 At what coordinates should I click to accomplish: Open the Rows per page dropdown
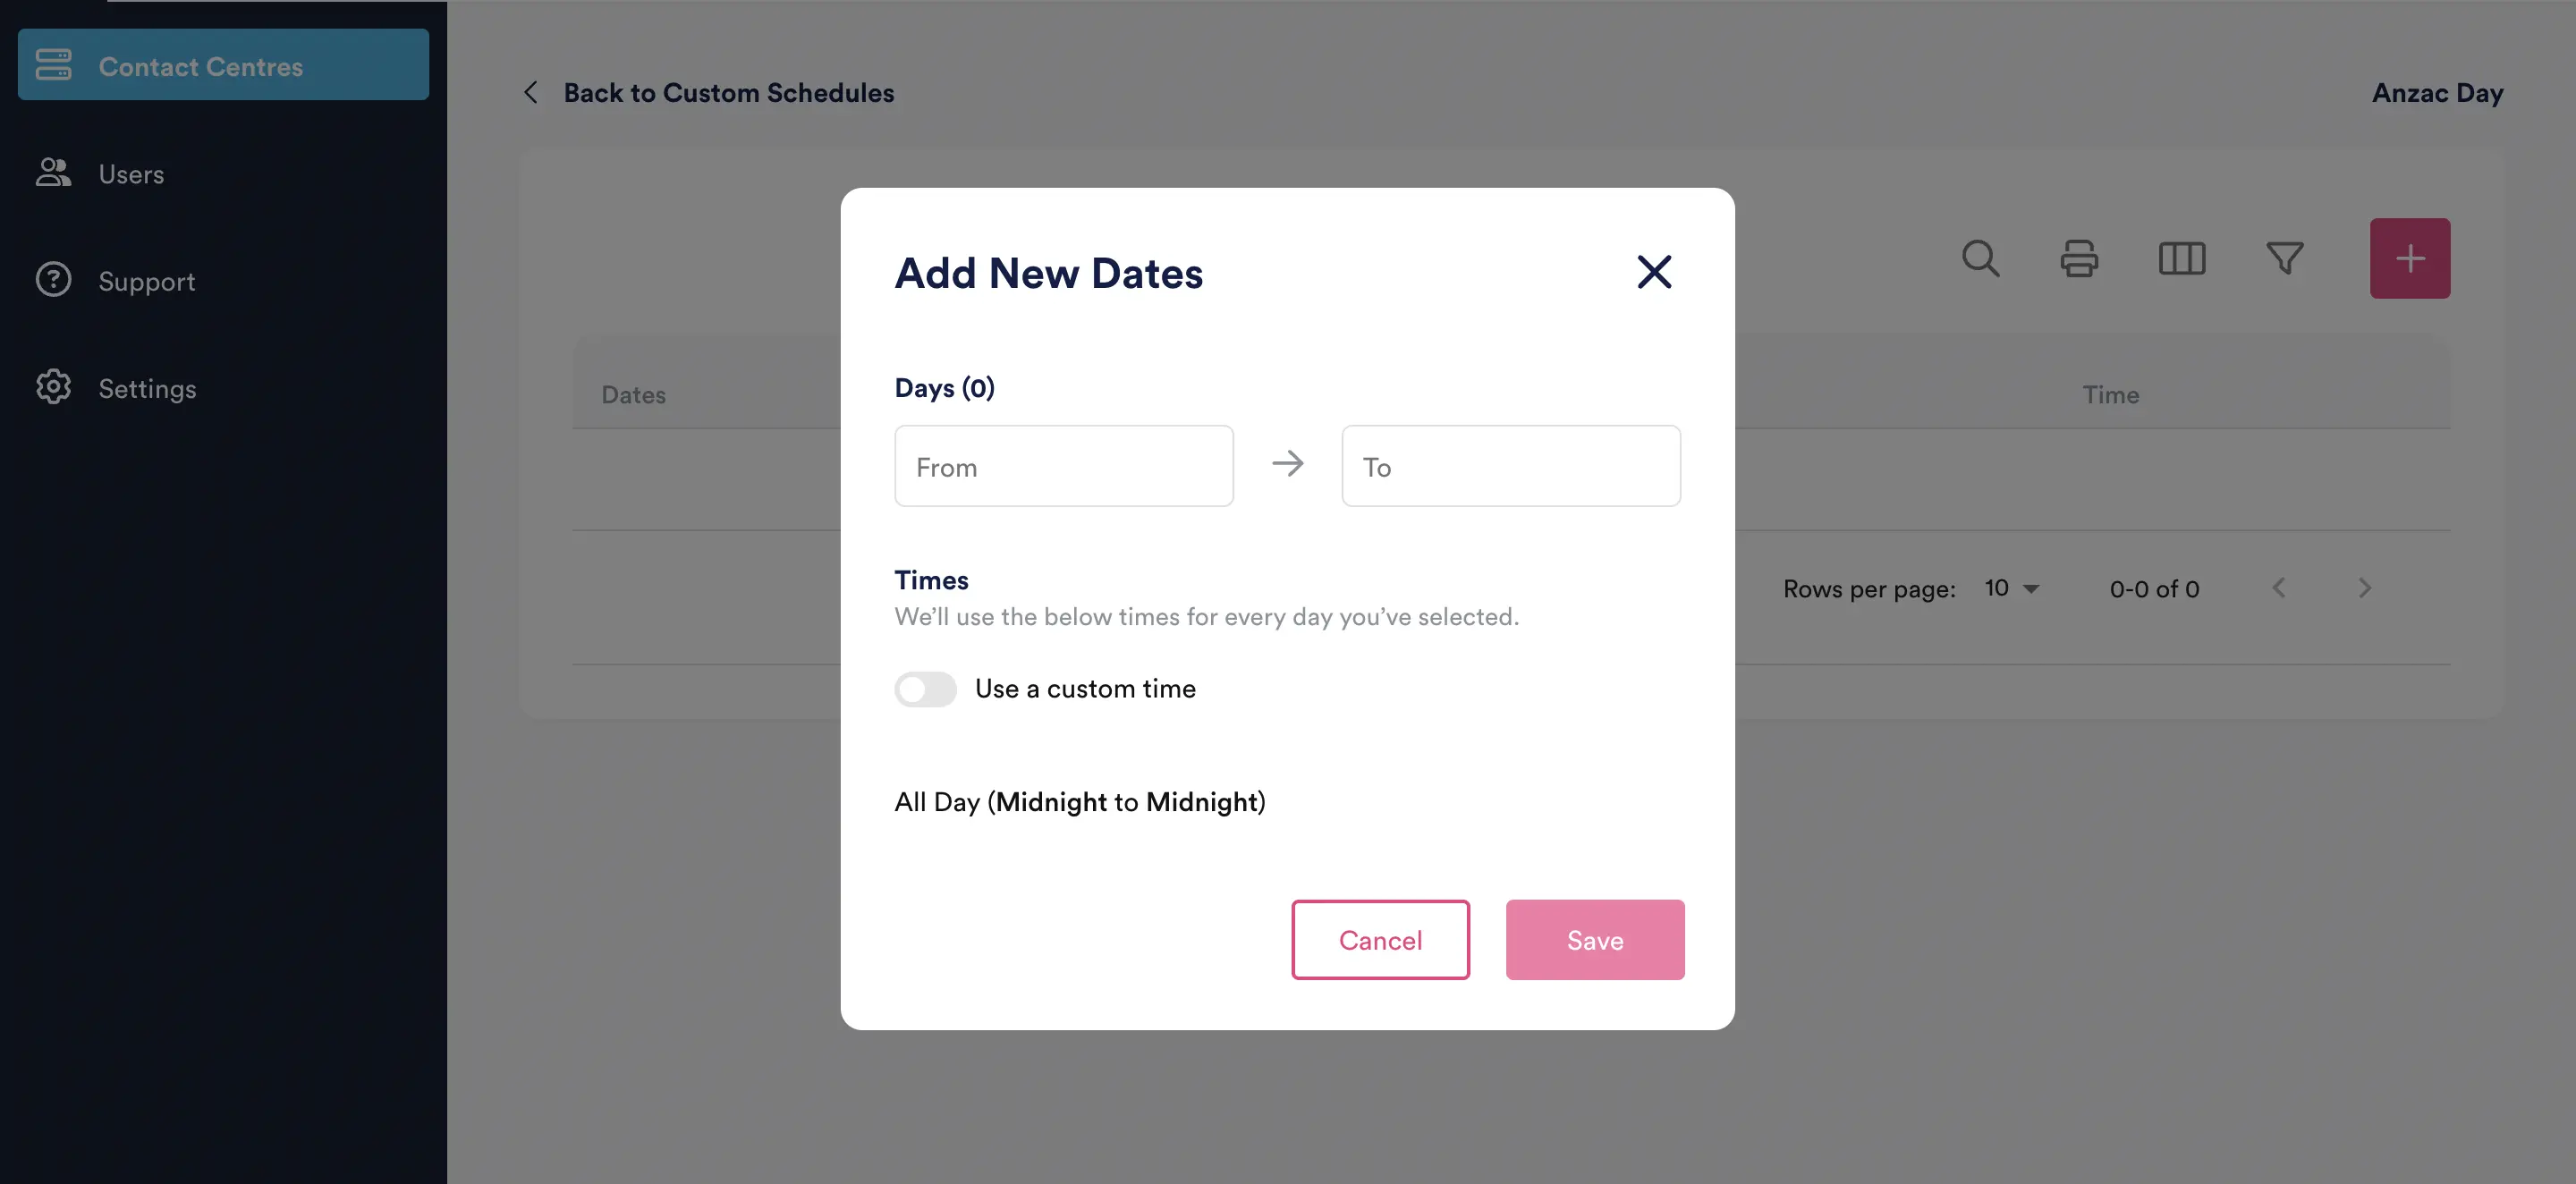pyautogui.click(x=2012, y=588)
